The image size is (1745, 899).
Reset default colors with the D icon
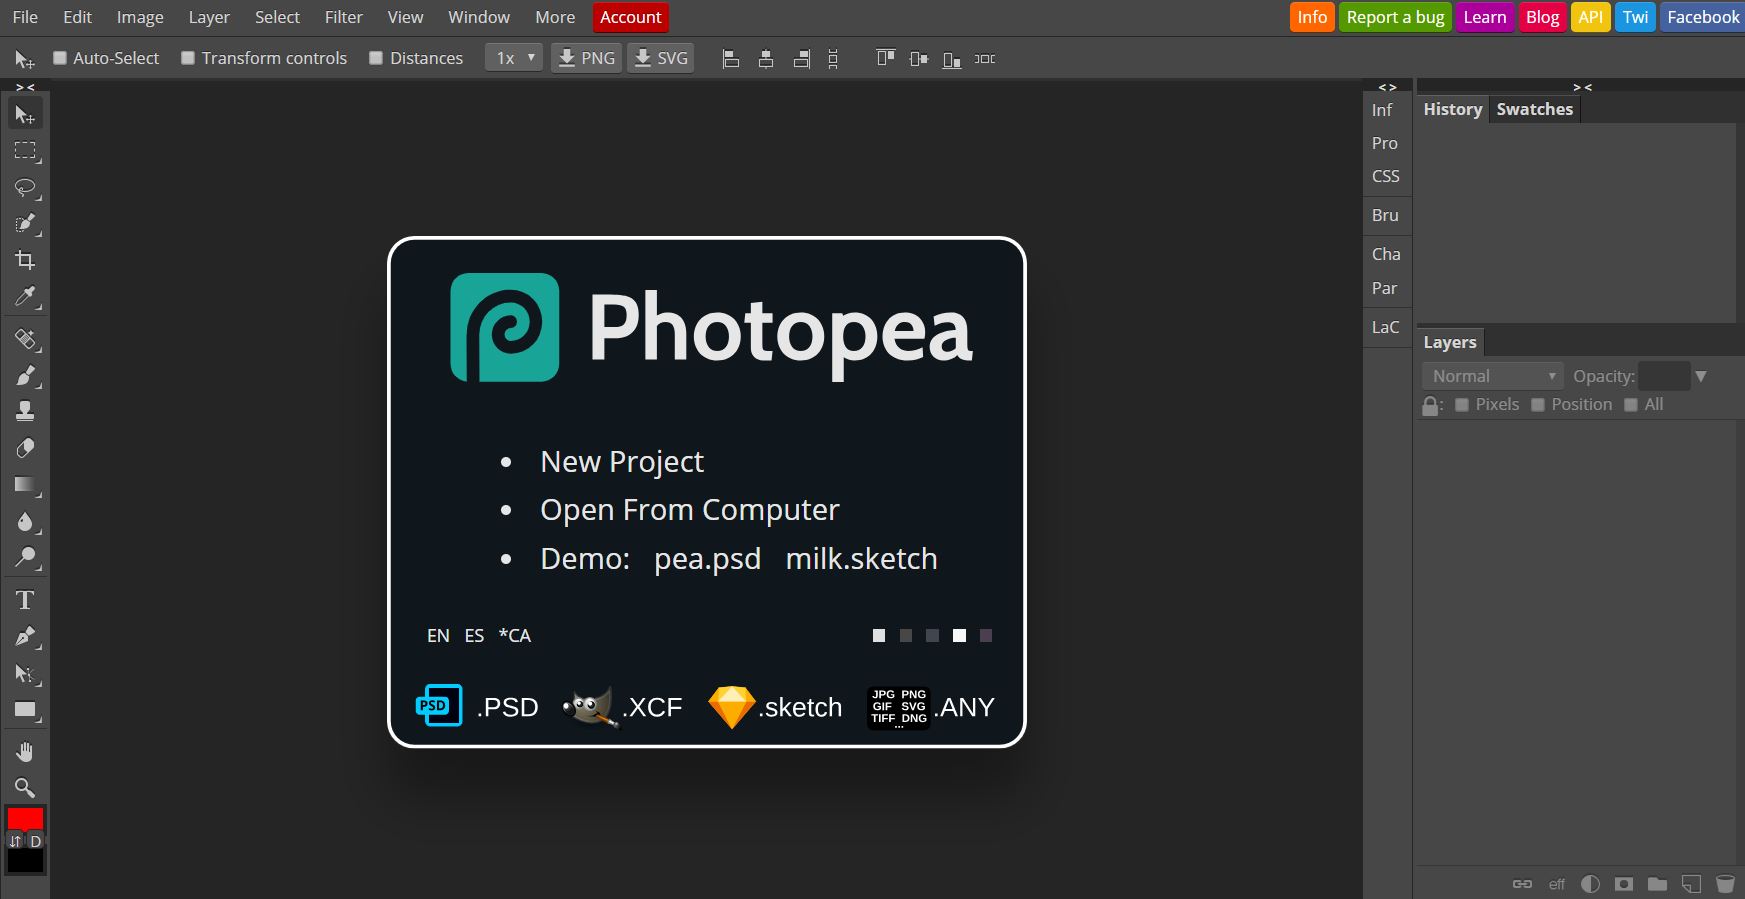coord(36,841)
